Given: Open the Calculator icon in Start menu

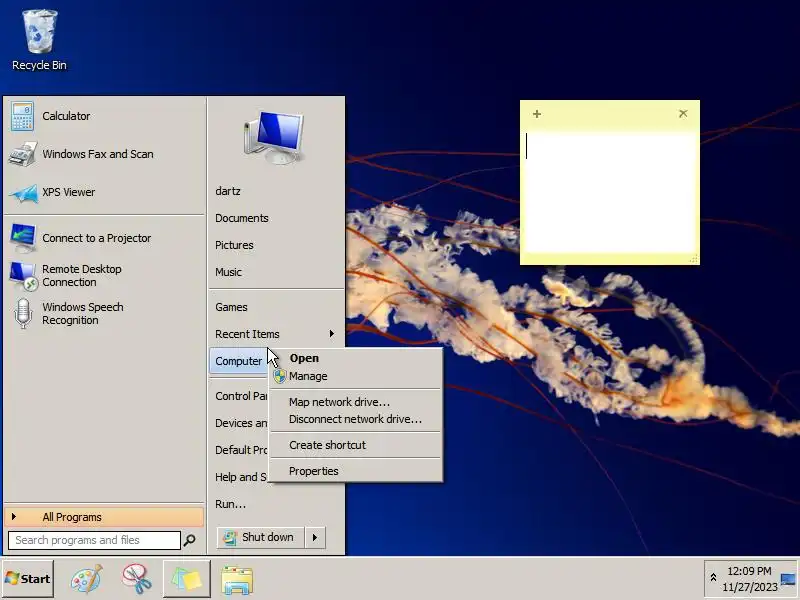Looking at the screenshot, I should click(x=22, y=116).
